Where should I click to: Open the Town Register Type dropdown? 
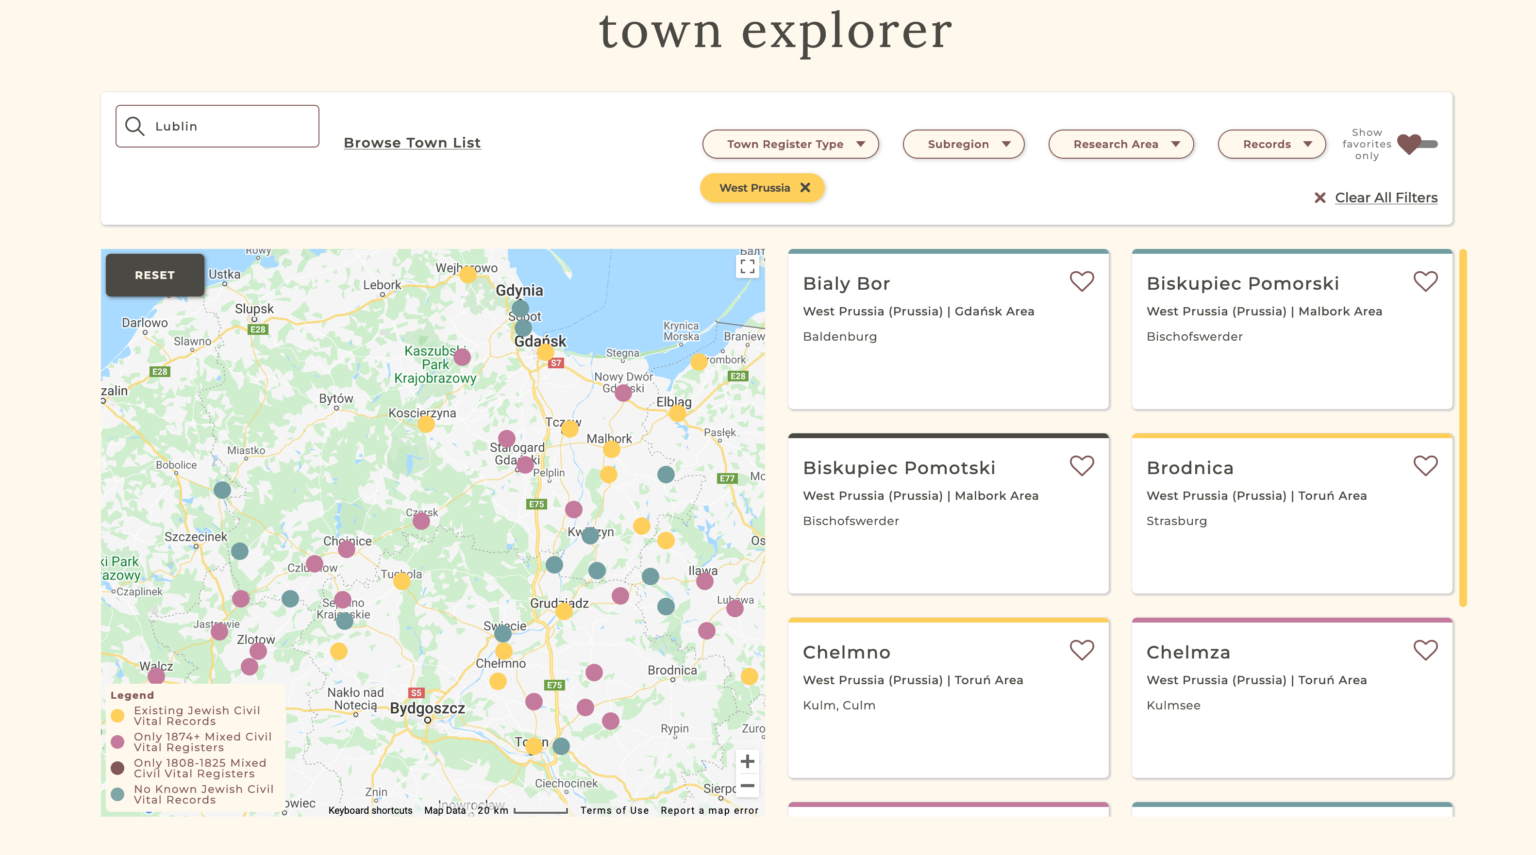click(x=790, y=144)
